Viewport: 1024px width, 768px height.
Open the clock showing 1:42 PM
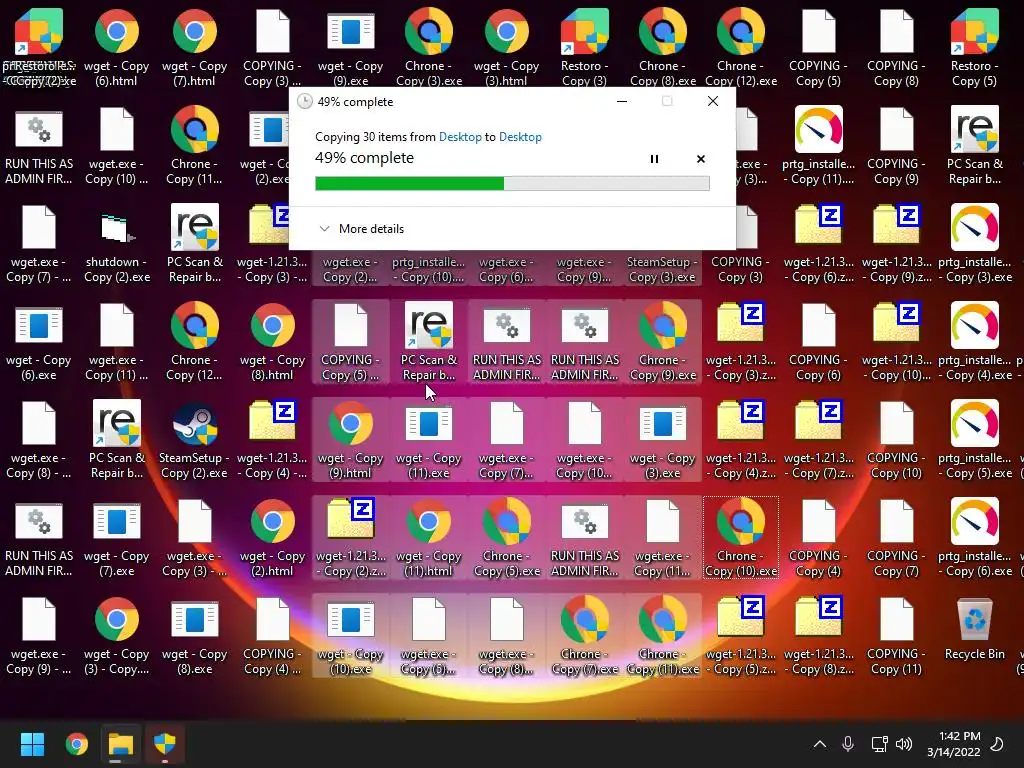[953, 744]
